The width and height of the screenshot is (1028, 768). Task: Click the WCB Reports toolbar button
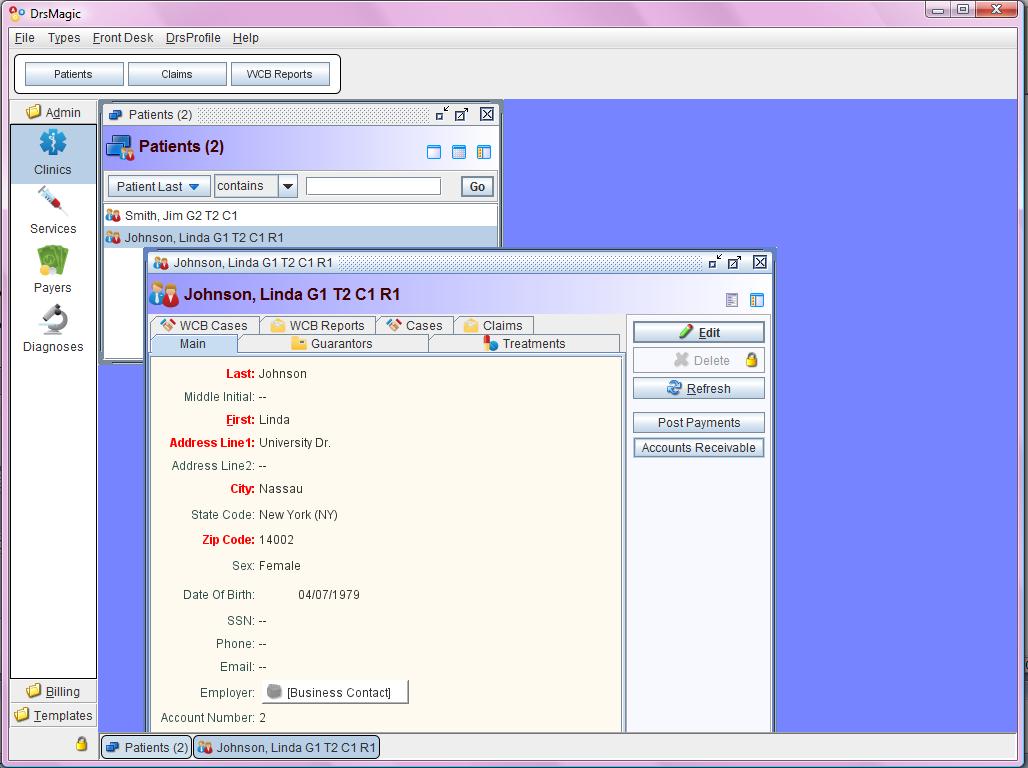279,74
